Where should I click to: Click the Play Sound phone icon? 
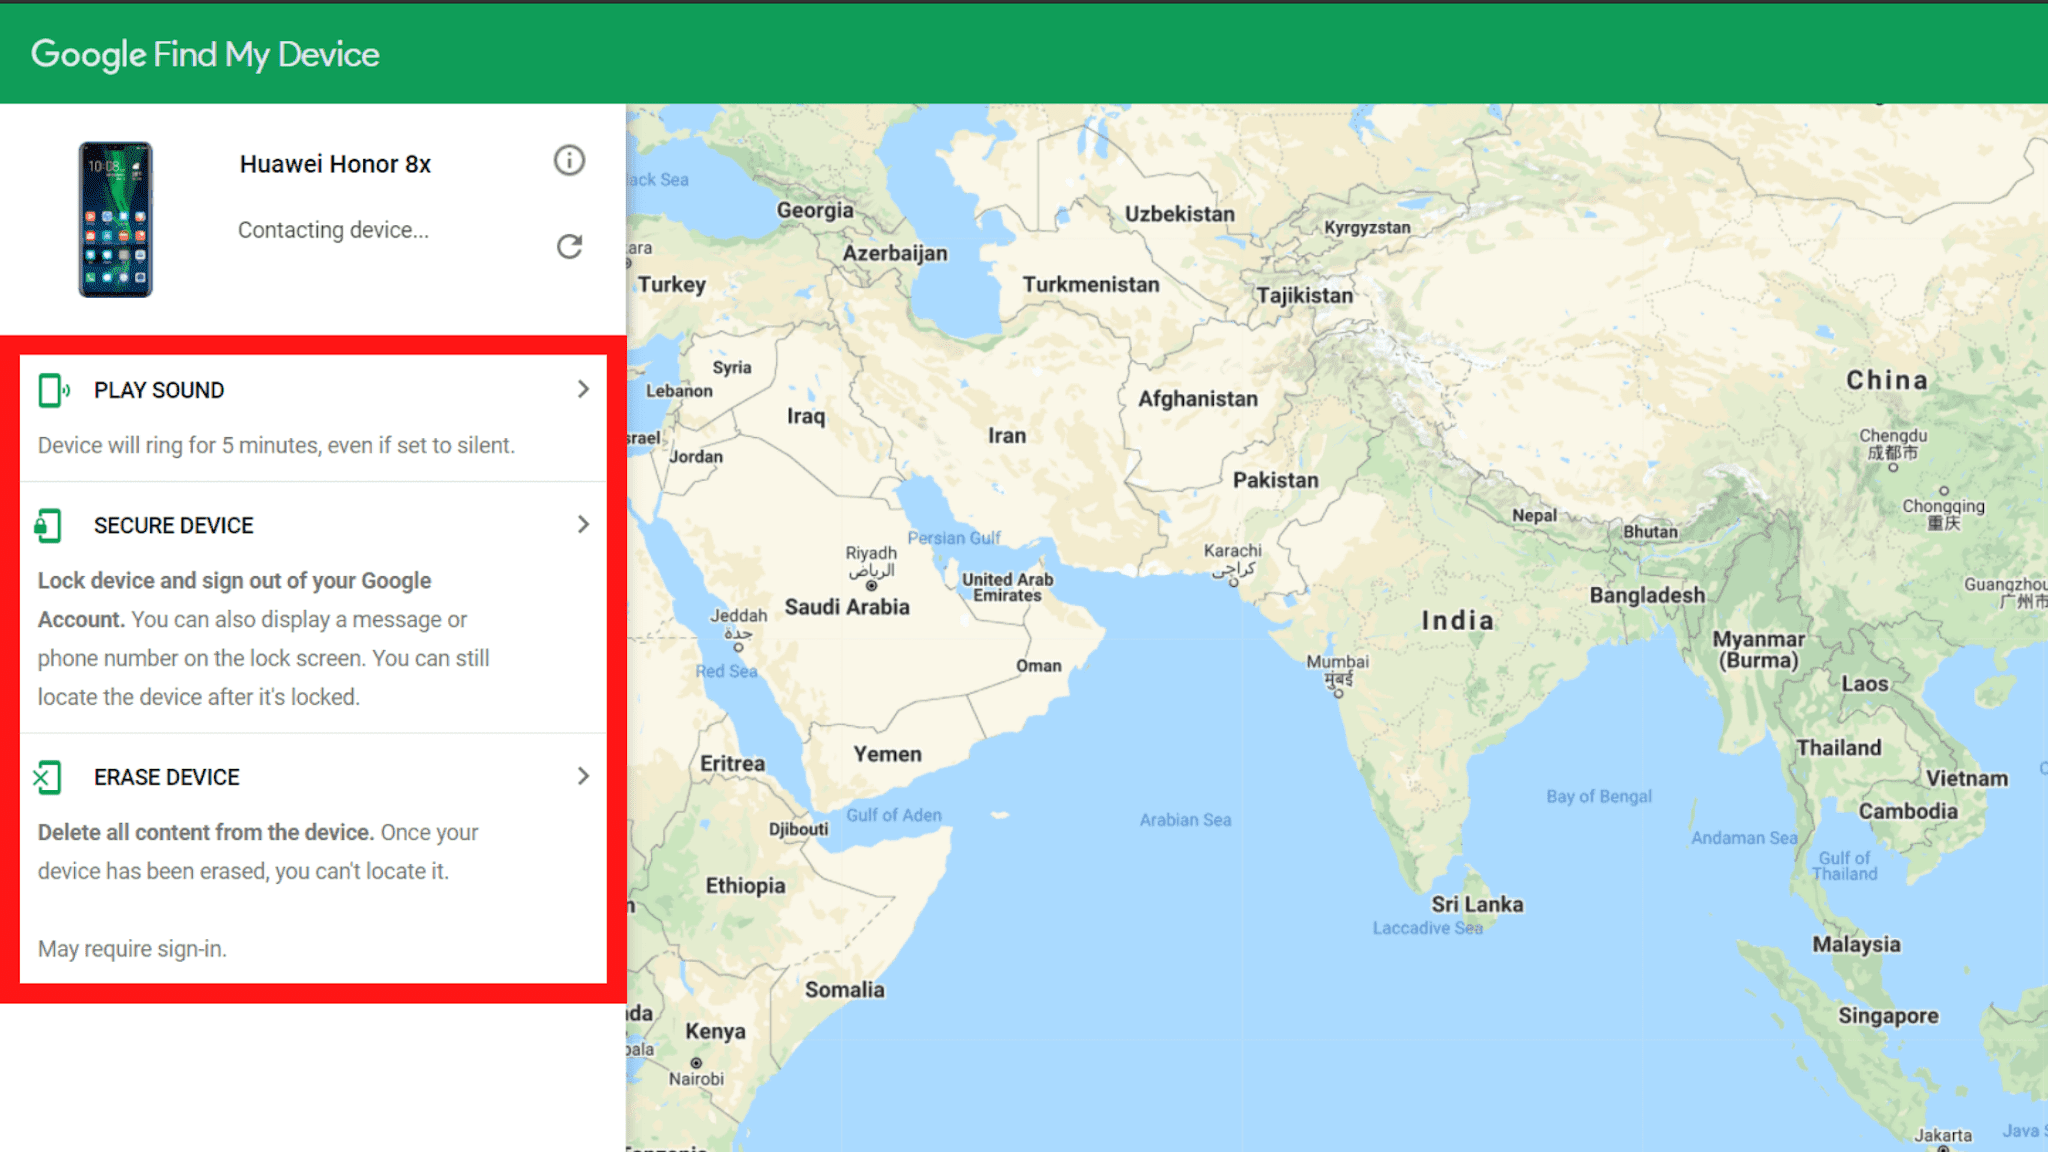tap(52, 390)
